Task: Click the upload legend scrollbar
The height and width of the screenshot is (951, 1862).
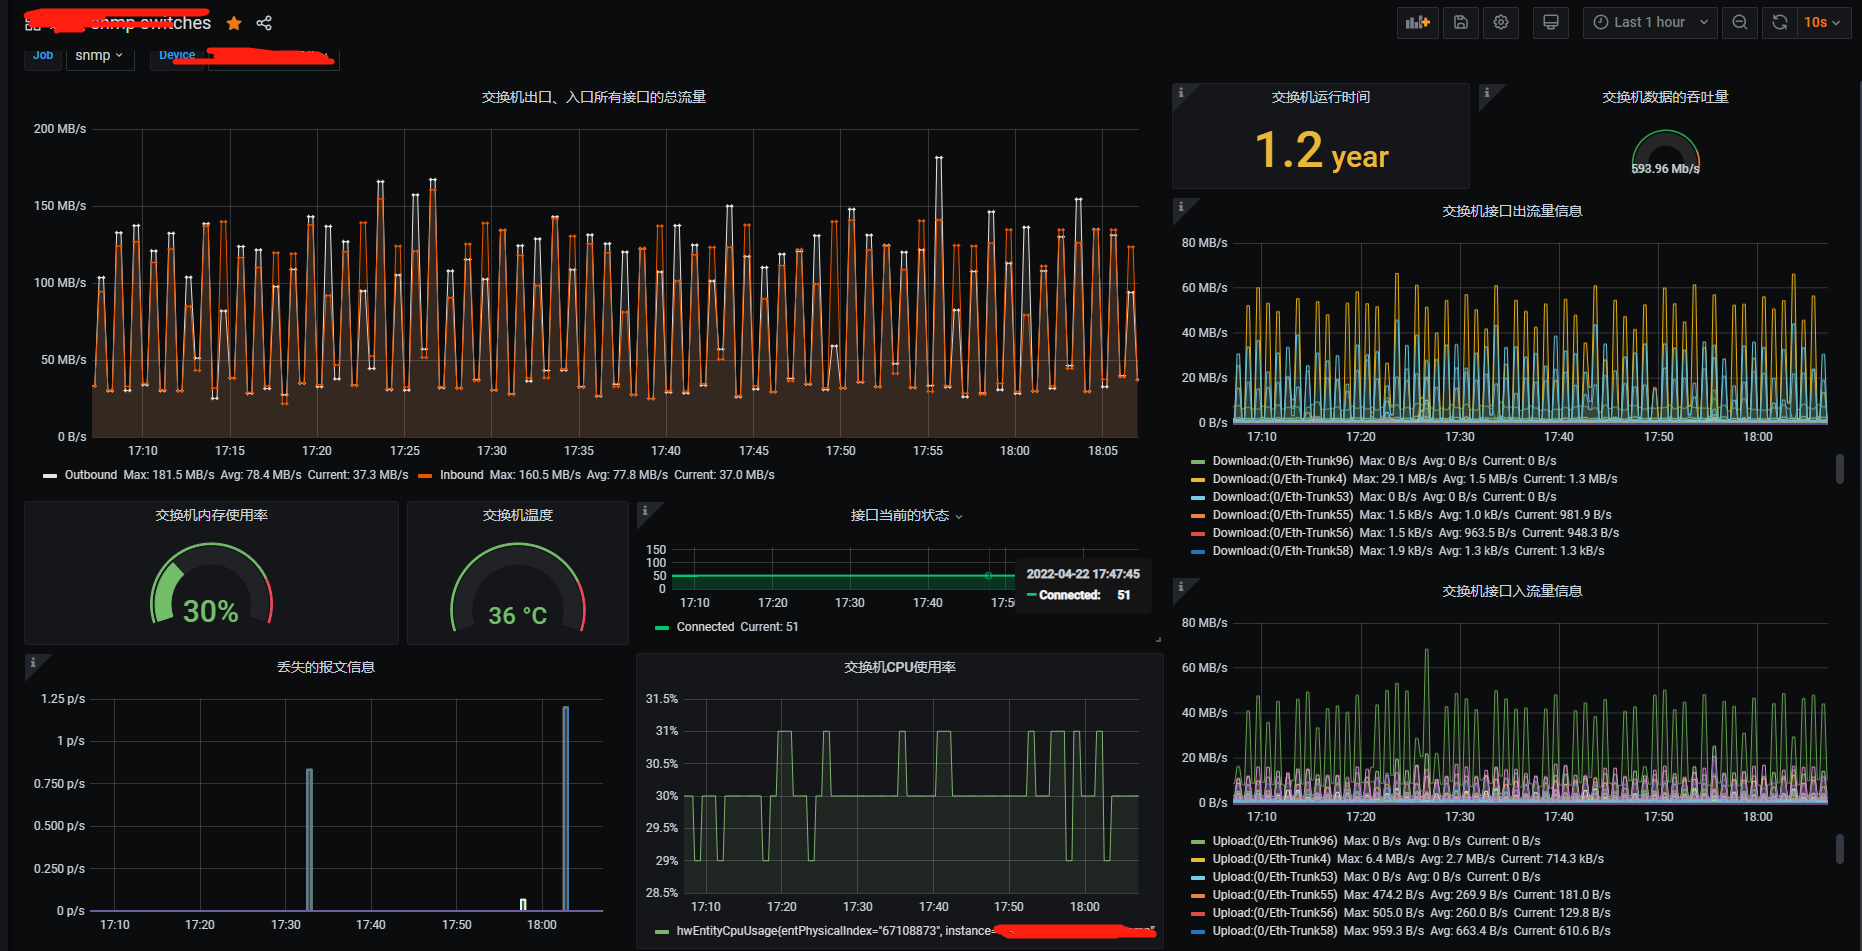Action: [x=1839, y=849]
